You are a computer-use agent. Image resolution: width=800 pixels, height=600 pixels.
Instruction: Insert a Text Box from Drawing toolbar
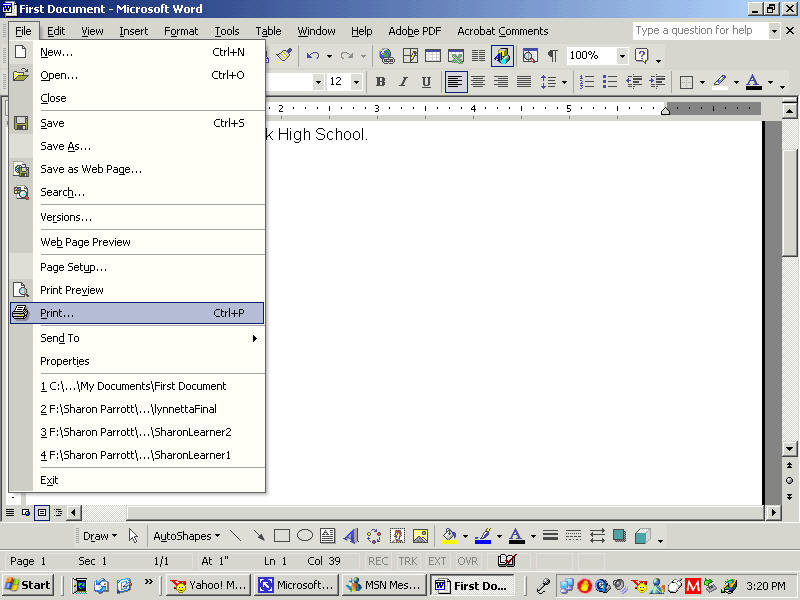click(328, 536)
